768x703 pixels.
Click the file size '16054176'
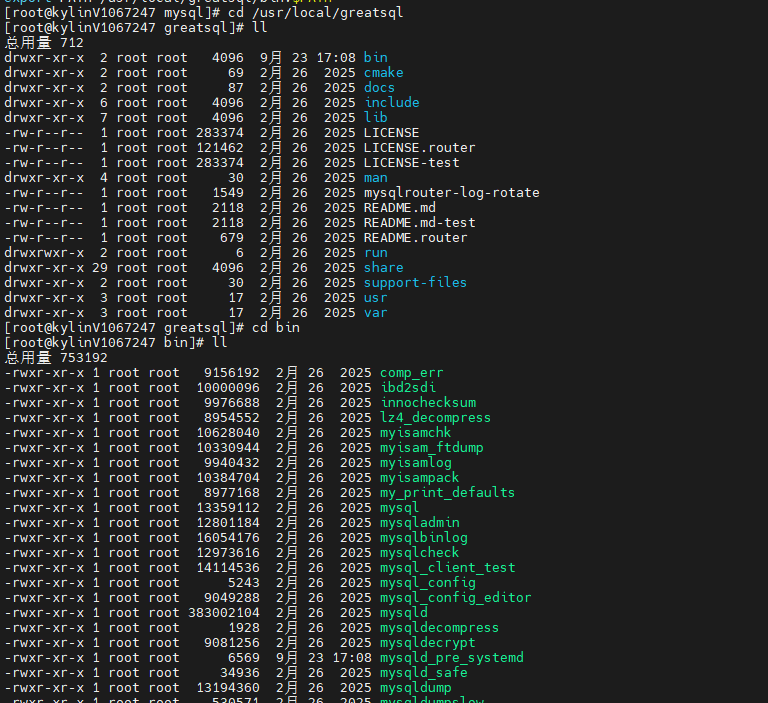228,538
